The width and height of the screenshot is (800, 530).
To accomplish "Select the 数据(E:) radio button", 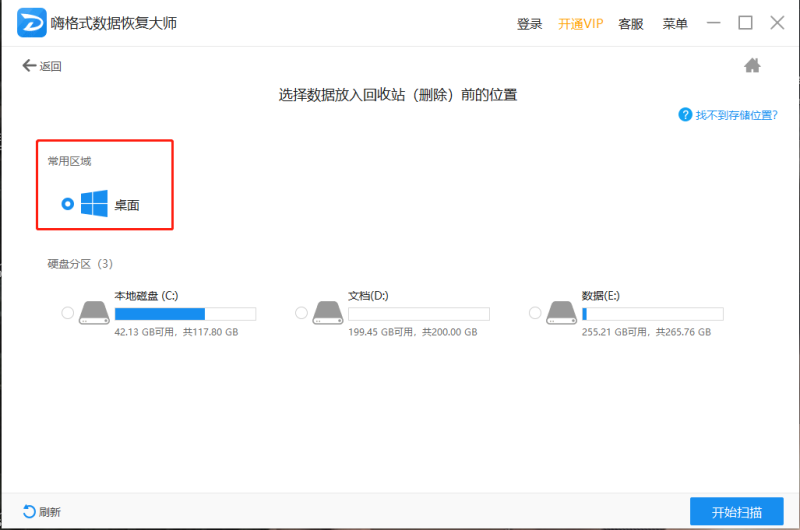I will click(x=535, y=313).
